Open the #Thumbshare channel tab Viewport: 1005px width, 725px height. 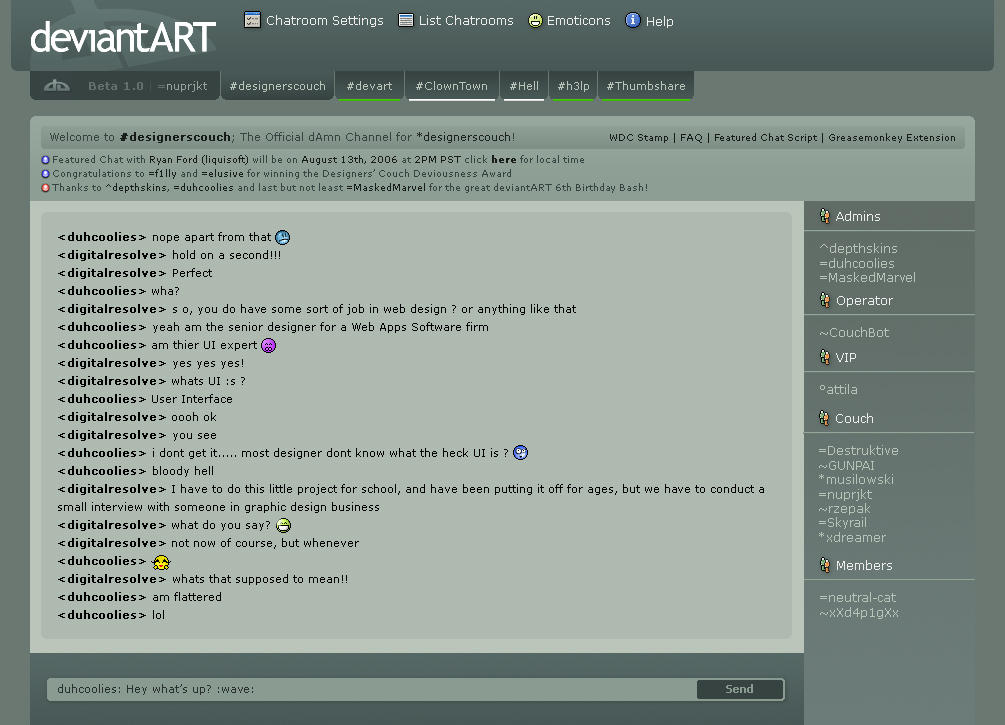[x=645, y=86]
